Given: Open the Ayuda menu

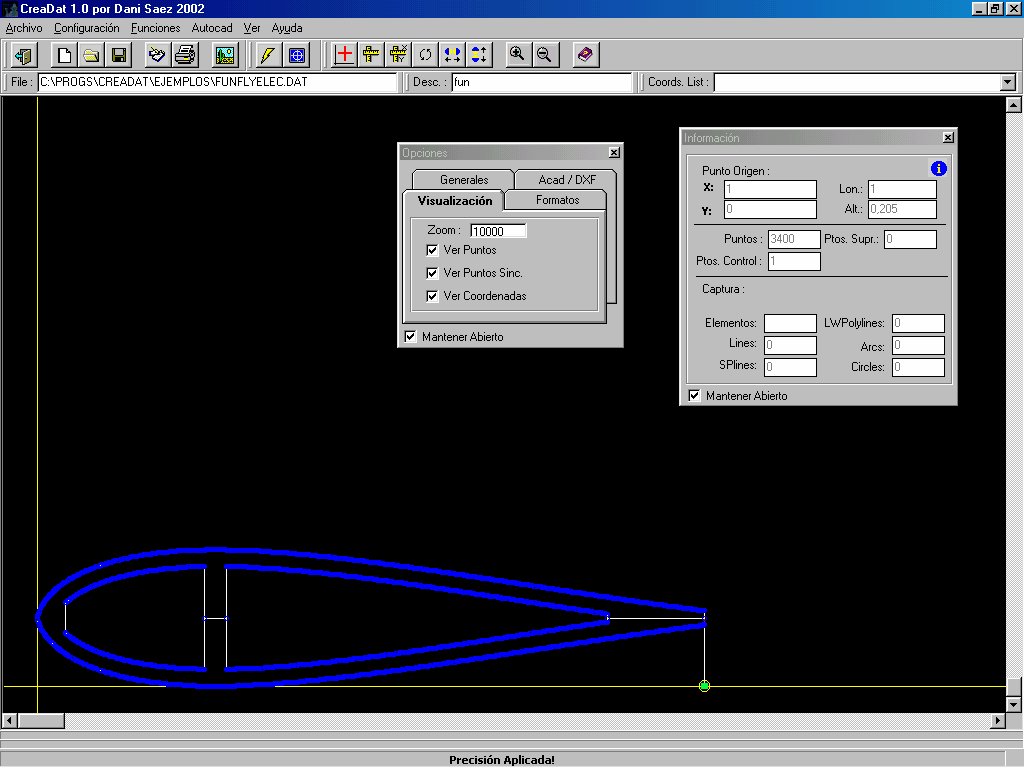Looking at the screenshot, I should point(287,28).
